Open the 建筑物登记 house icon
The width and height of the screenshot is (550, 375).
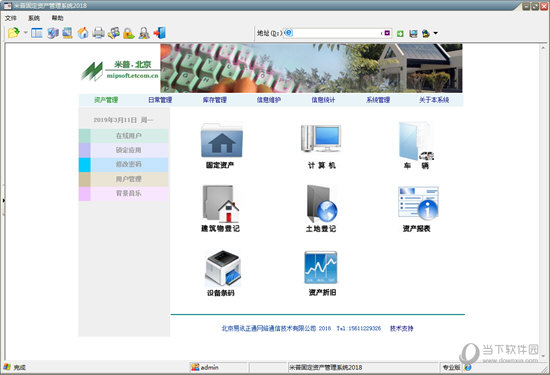tap(221, 204)
